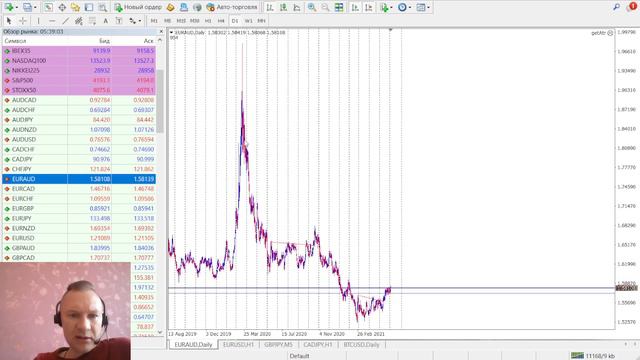
Task: Select the Crosshair tool
Action: coord(22,20)
